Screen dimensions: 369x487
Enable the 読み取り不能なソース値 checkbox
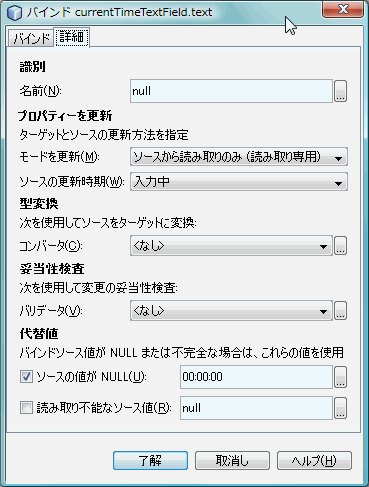[x=26, y=408]
